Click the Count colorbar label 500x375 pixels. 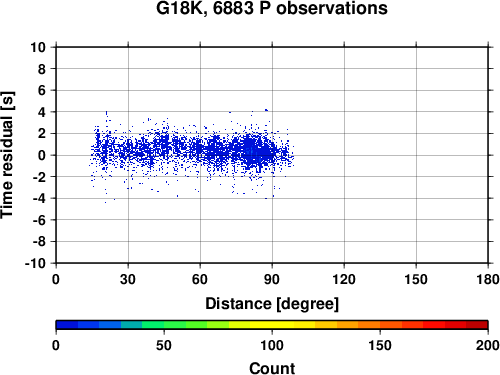272,368
